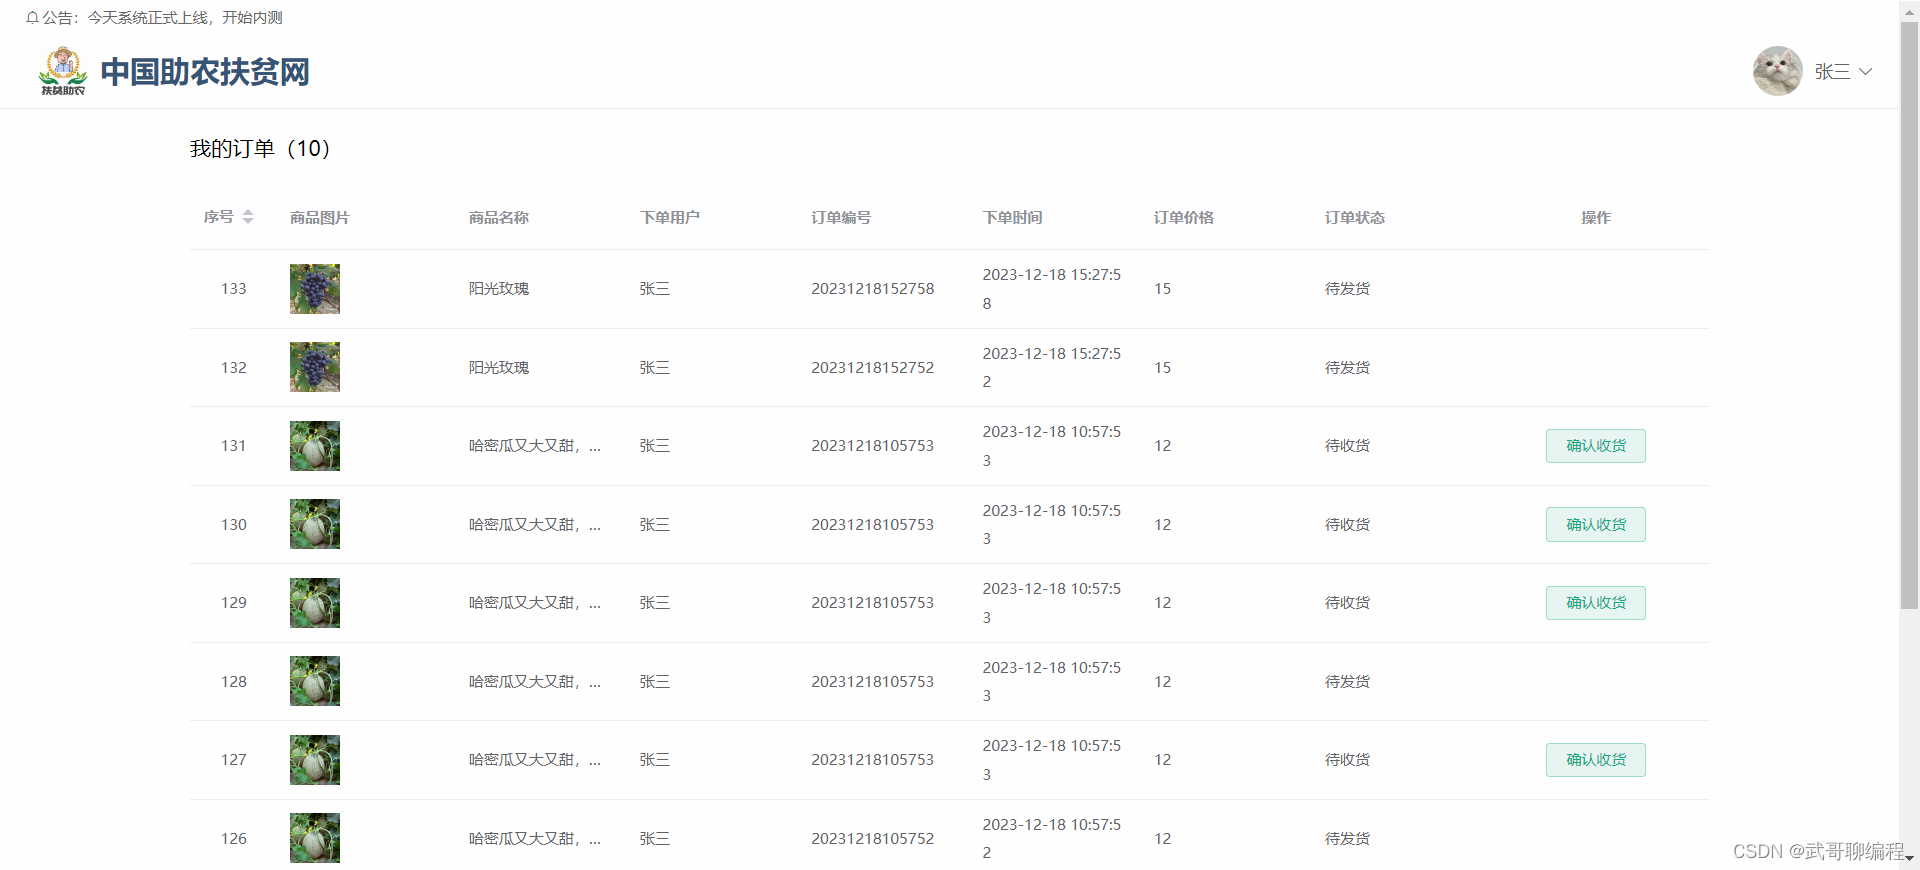
Task: Click the 订单价格 column header
Action: pyautogui.click(x=1184, y=217)
